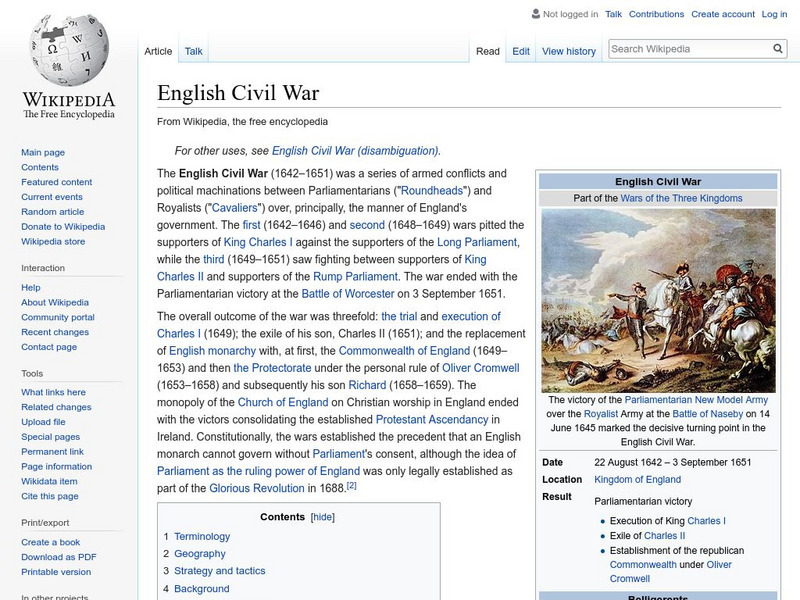Open About Wikipedia link
This screenshot has height=600, width=800.
click(55, 303)
